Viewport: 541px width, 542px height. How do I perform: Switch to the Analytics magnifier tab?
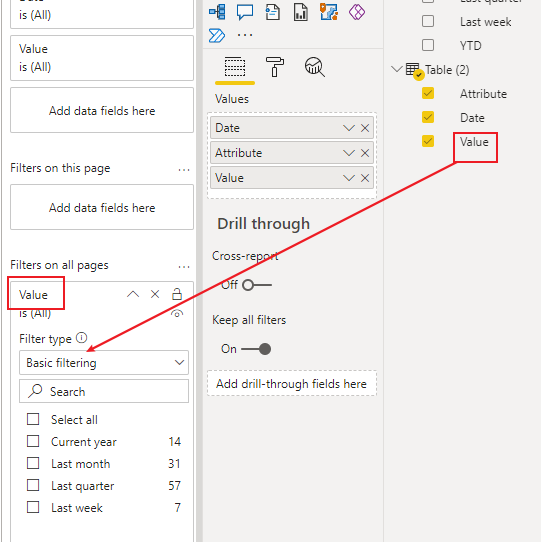pos(314,67)
